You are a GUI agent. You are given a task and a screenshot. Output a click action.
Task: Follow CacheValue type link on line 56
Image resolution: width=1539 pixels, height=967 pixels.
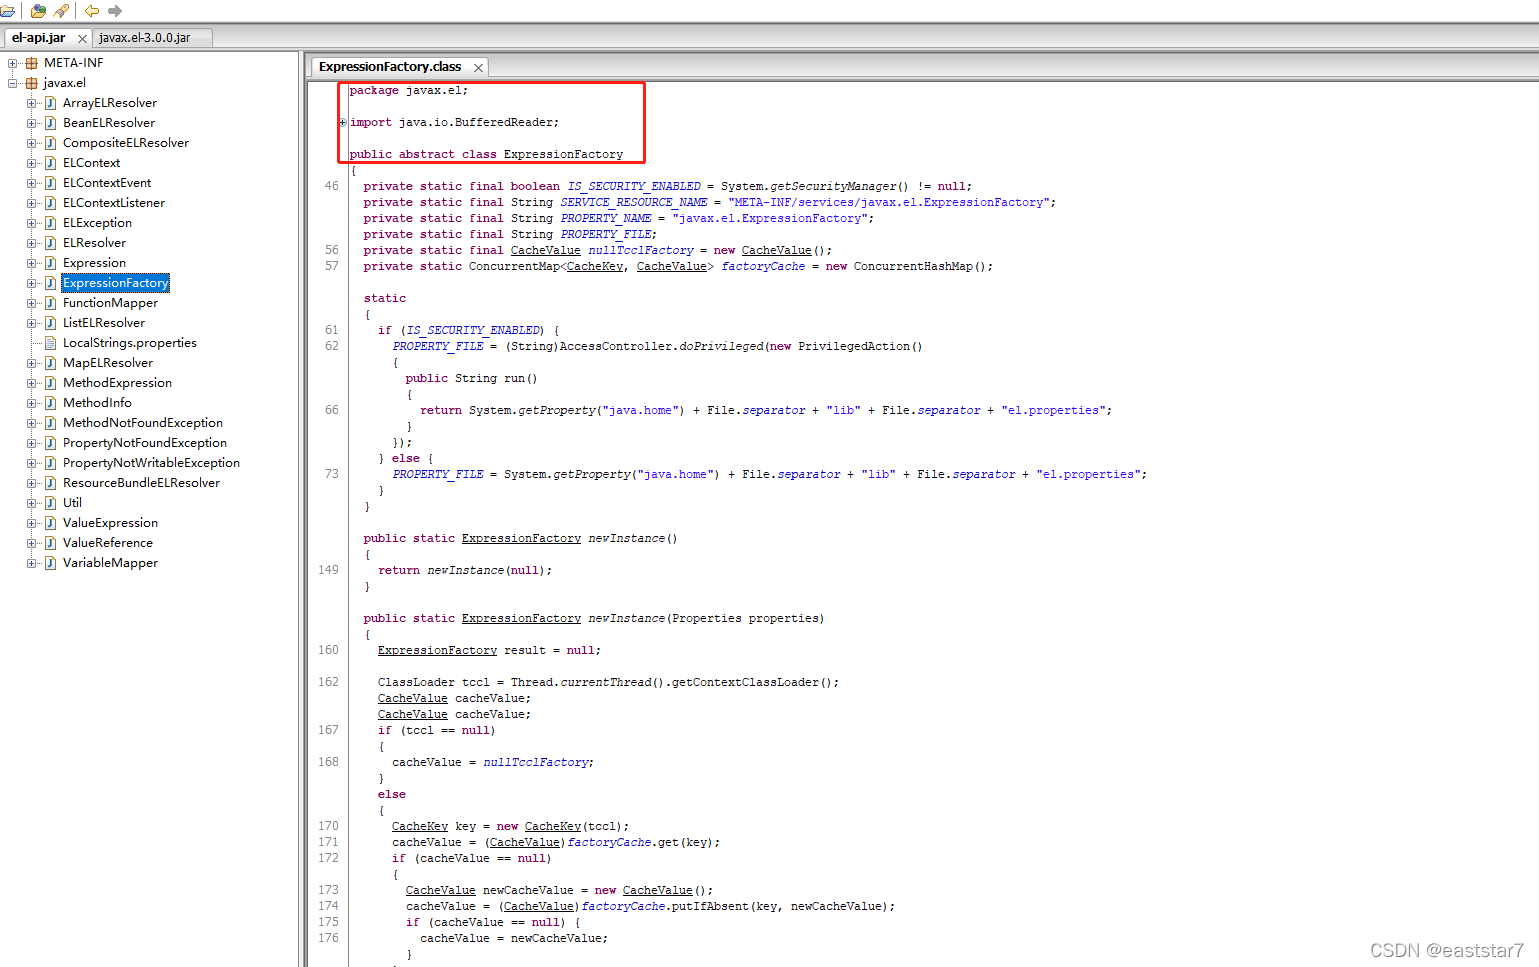545,250
